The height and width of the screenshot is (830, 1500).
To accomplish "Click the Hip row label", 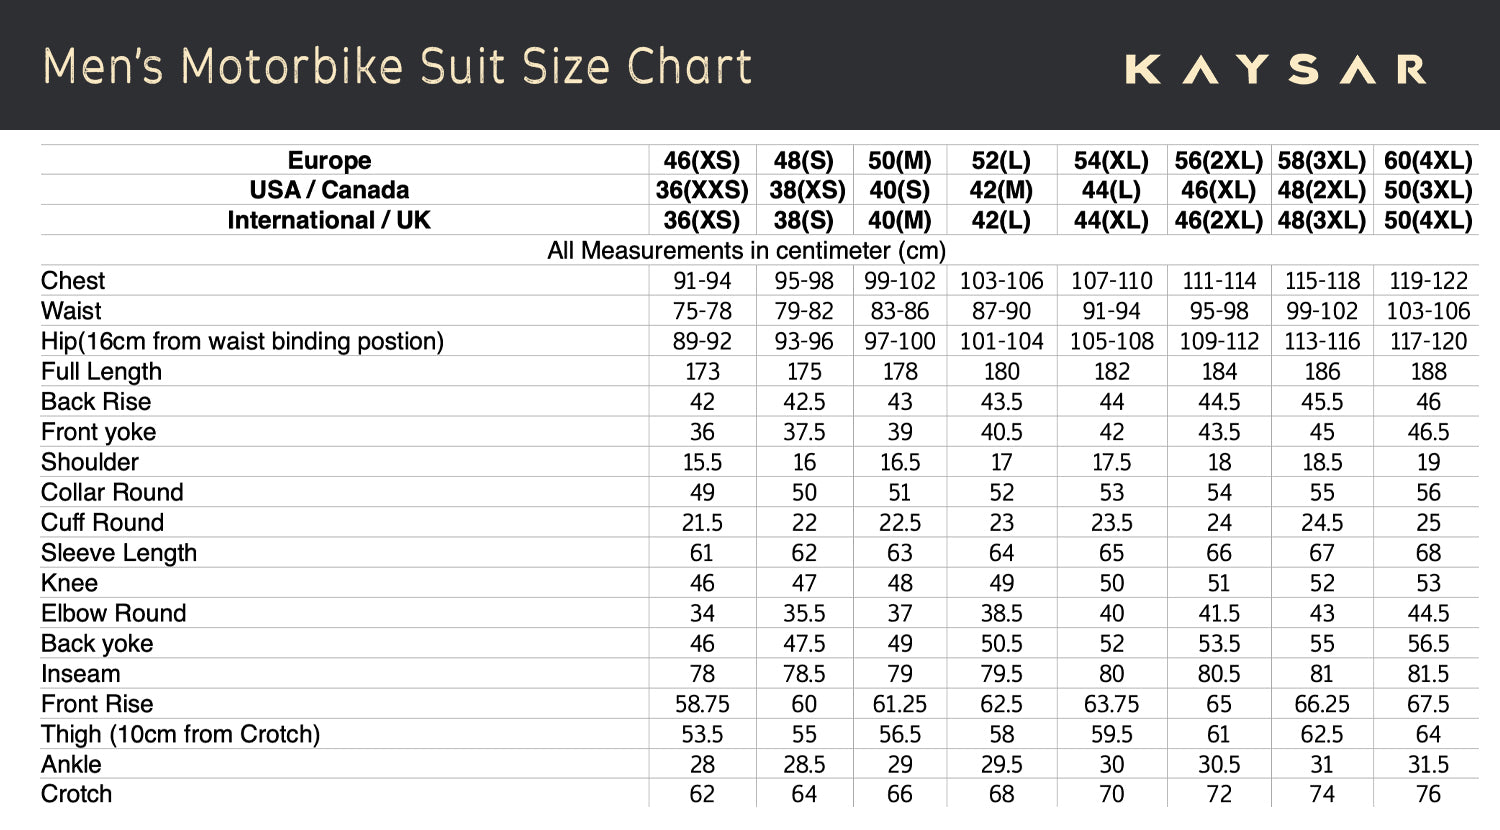I will pos(242,341).
